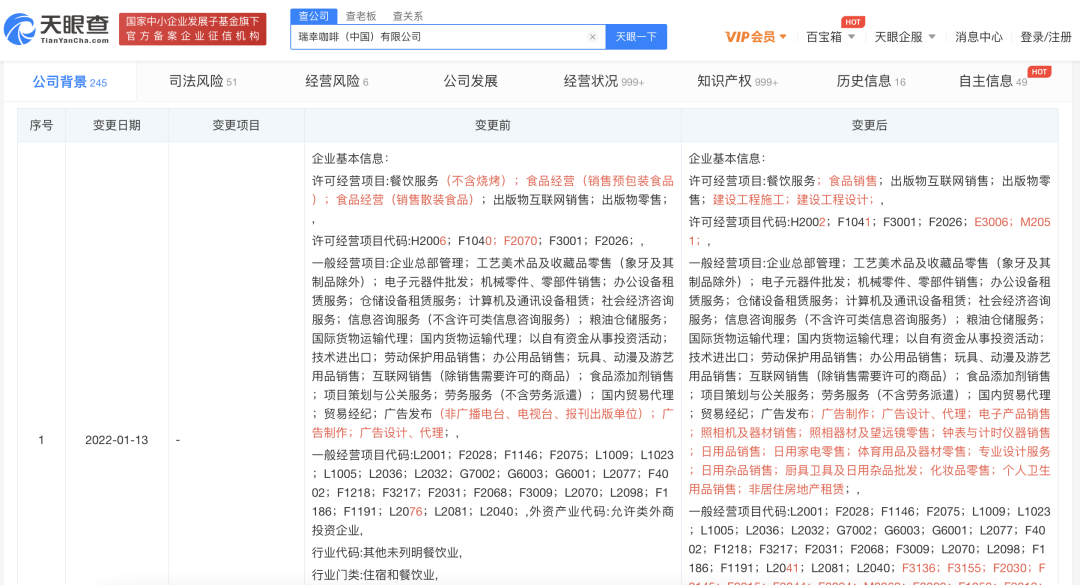Click the 变更日期 column header
Image resolution: width=1080 pixels, height=585 pixels.
coord(117,125)
